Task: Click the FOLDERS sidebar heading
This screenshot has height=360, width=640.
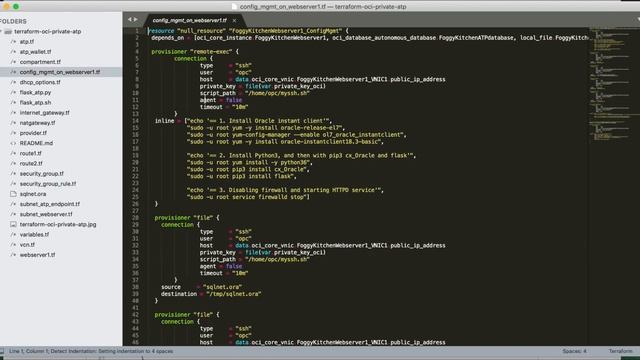Action: pos(13,21)
